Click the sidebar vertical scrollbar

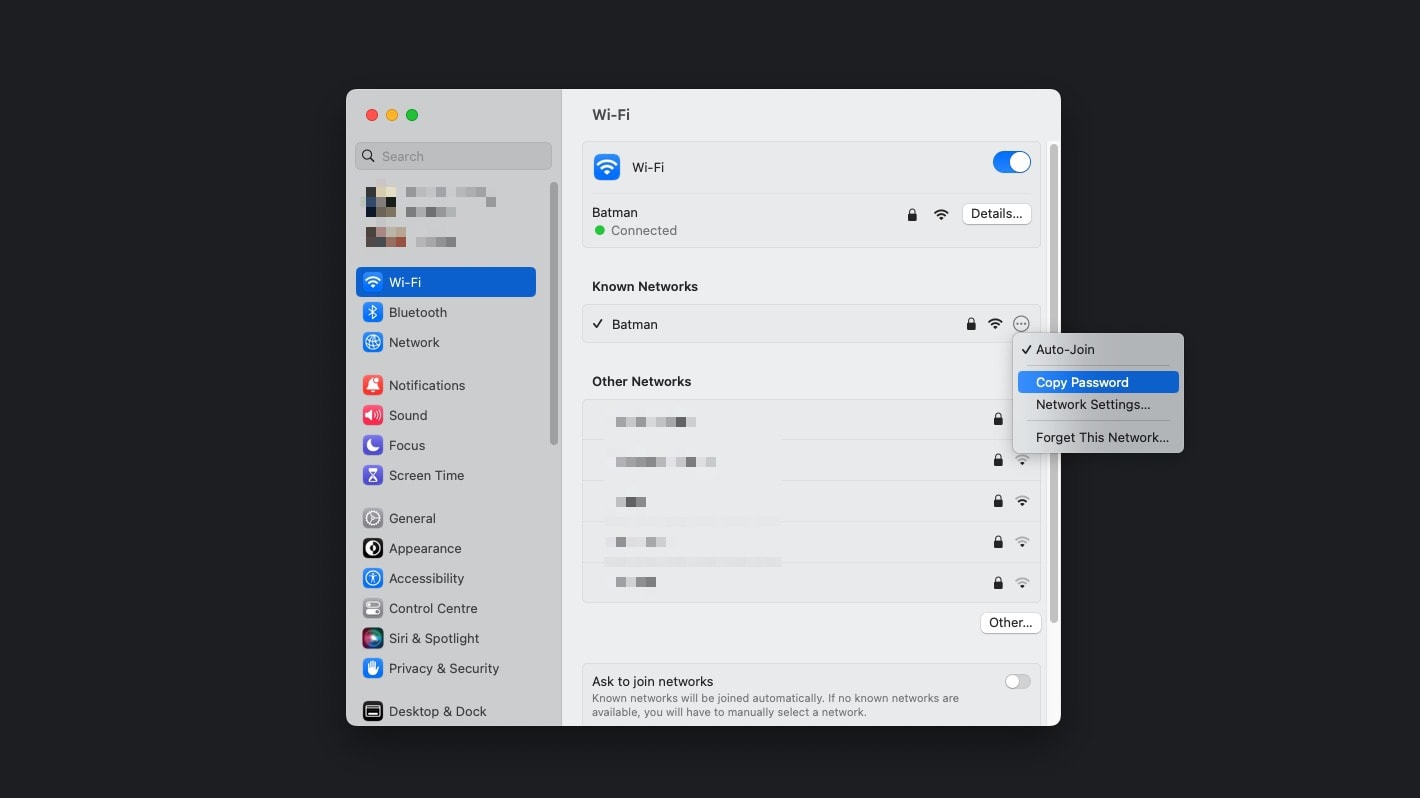coord(554,313)
